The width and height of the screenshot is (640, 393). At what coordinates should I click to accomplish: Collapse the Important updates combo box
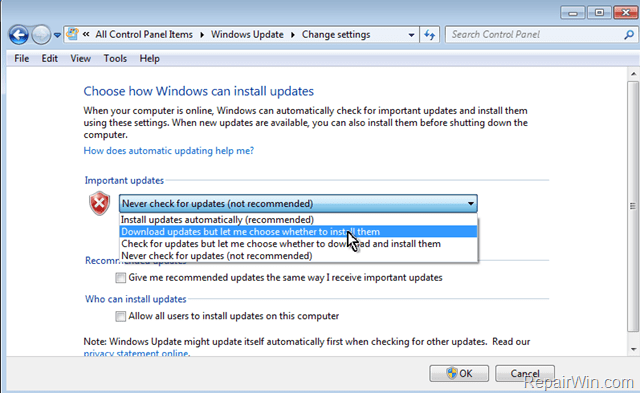[298, 203]
